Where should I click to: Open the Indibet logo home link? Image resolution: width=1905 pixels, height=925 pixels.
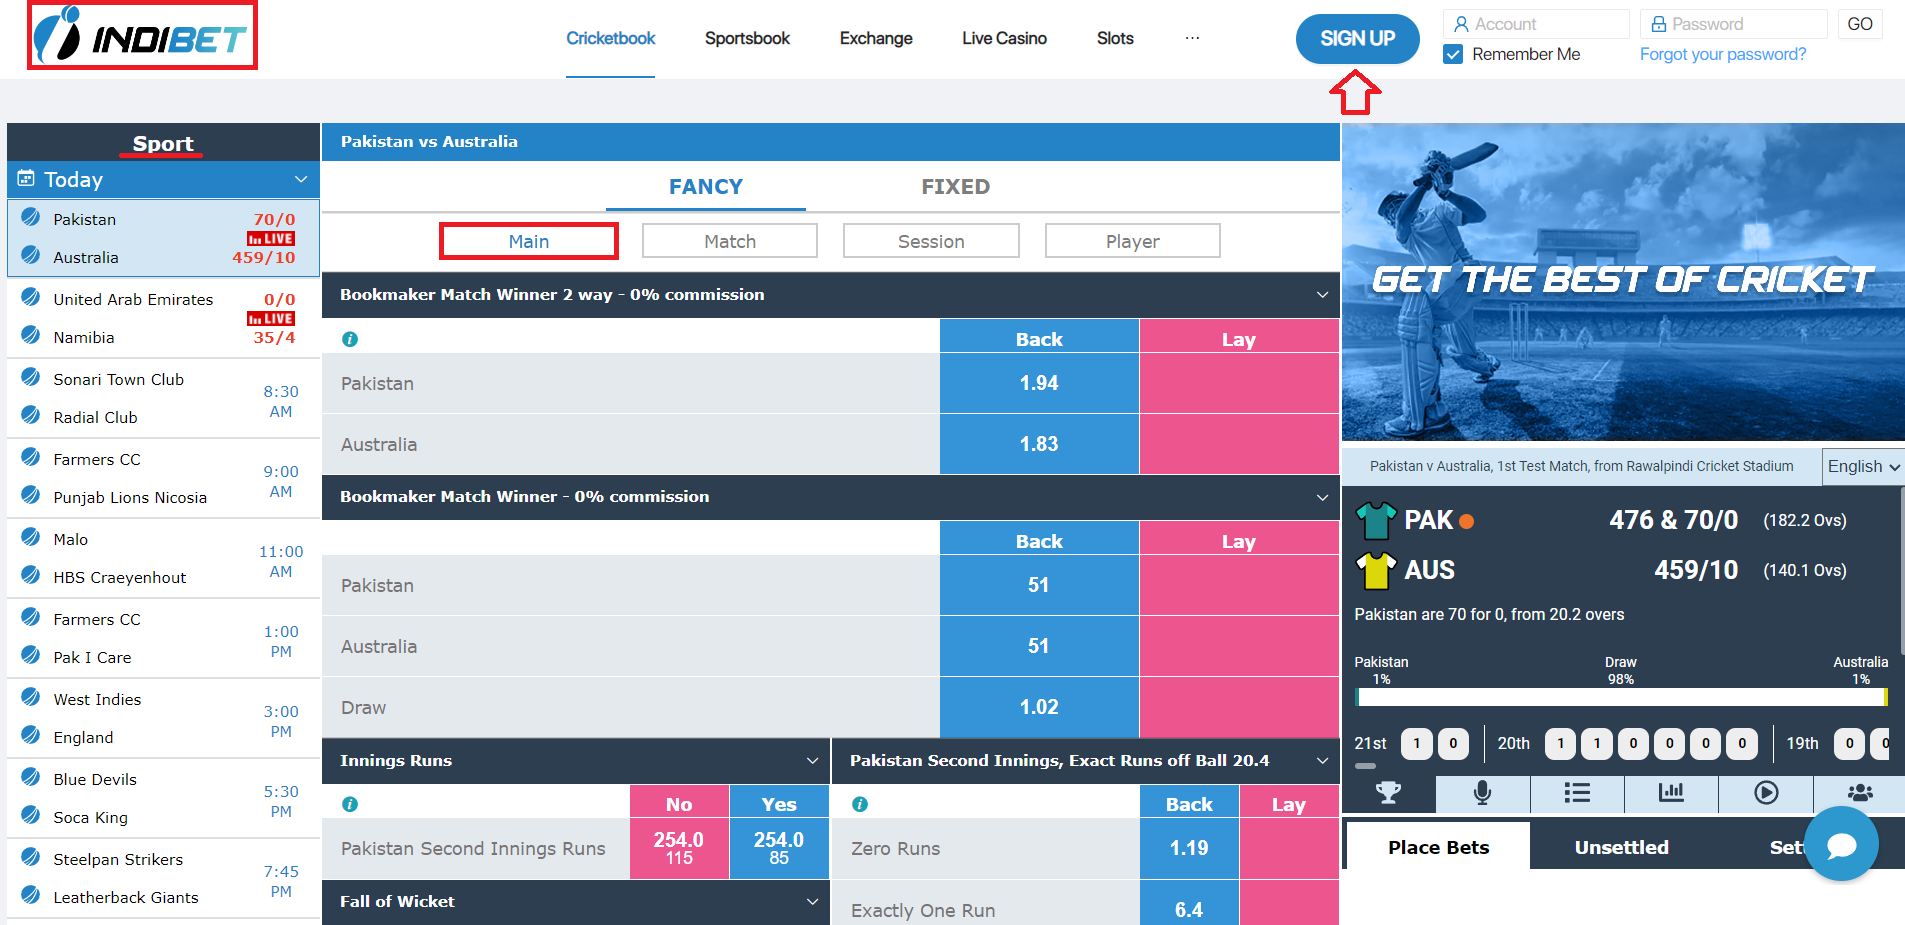[x=142, y=36]
